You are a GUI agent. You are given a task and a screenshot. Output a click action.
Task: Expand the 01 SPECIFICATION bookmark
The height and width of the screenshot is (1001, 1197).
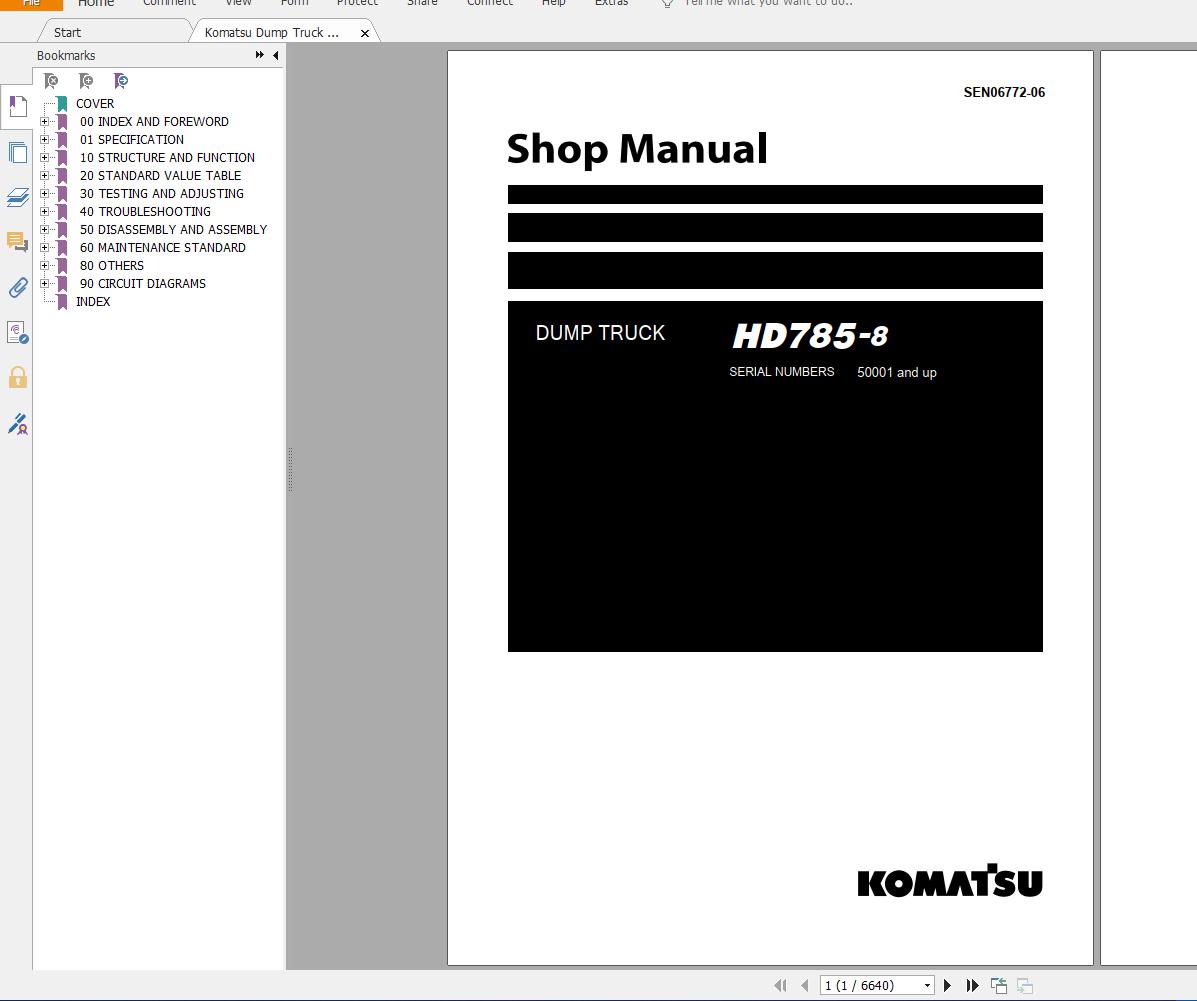44,140
